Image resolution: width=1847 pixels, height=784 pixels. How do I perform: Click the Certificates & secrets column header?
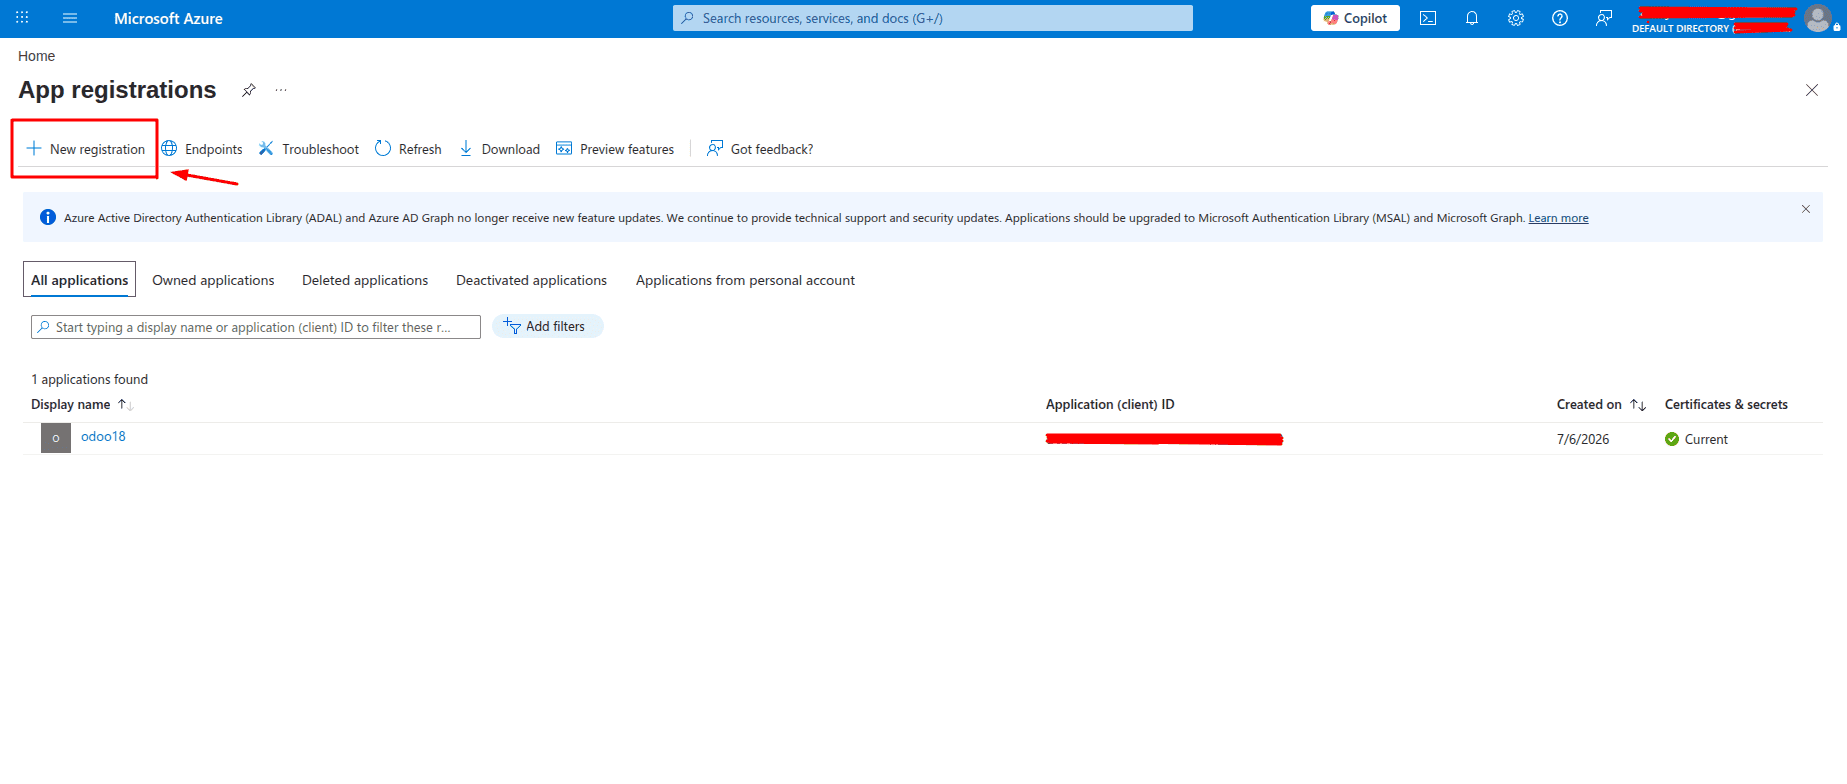(1726, 404)
